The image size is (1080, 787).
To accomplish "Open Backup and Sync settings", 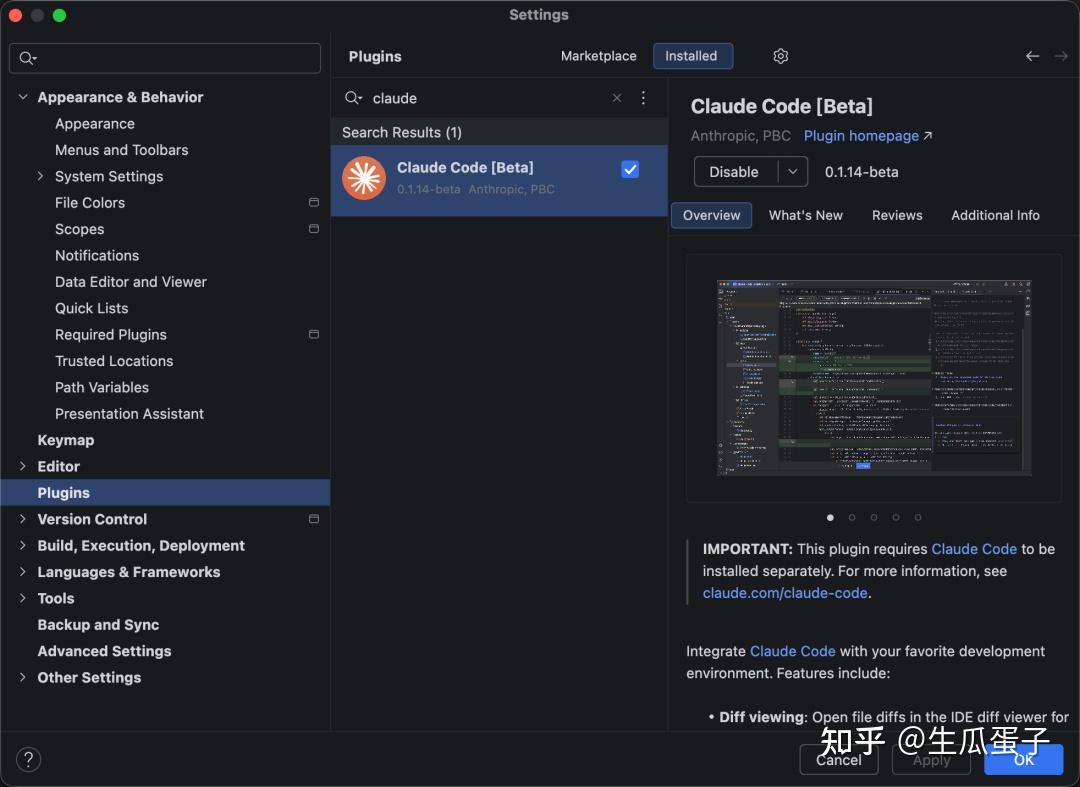I will (x=98, y=625).
